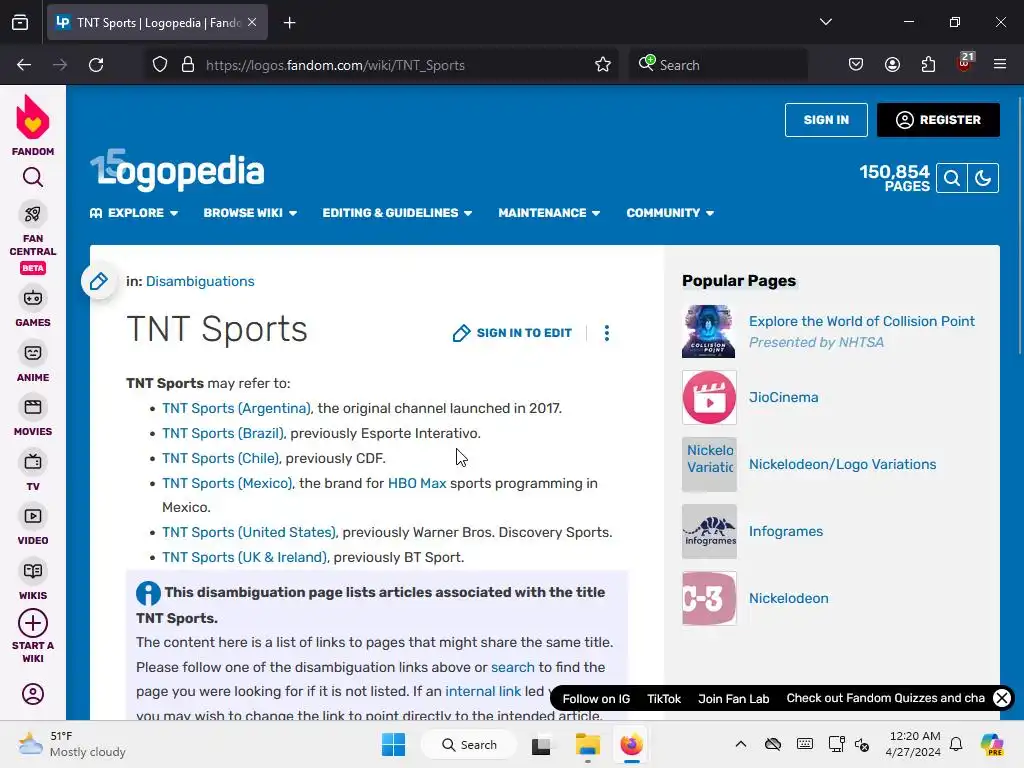Open tracking protection shield icon in address bar
Viewport: 1024px width, 768px height.
(160, 65)
